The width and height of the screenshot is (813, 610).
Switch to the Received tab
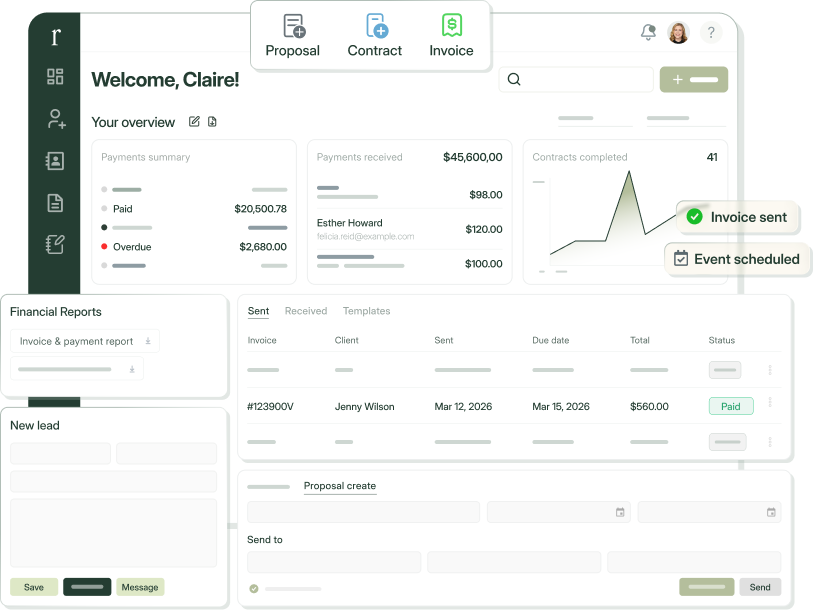(x=306, y=311)
